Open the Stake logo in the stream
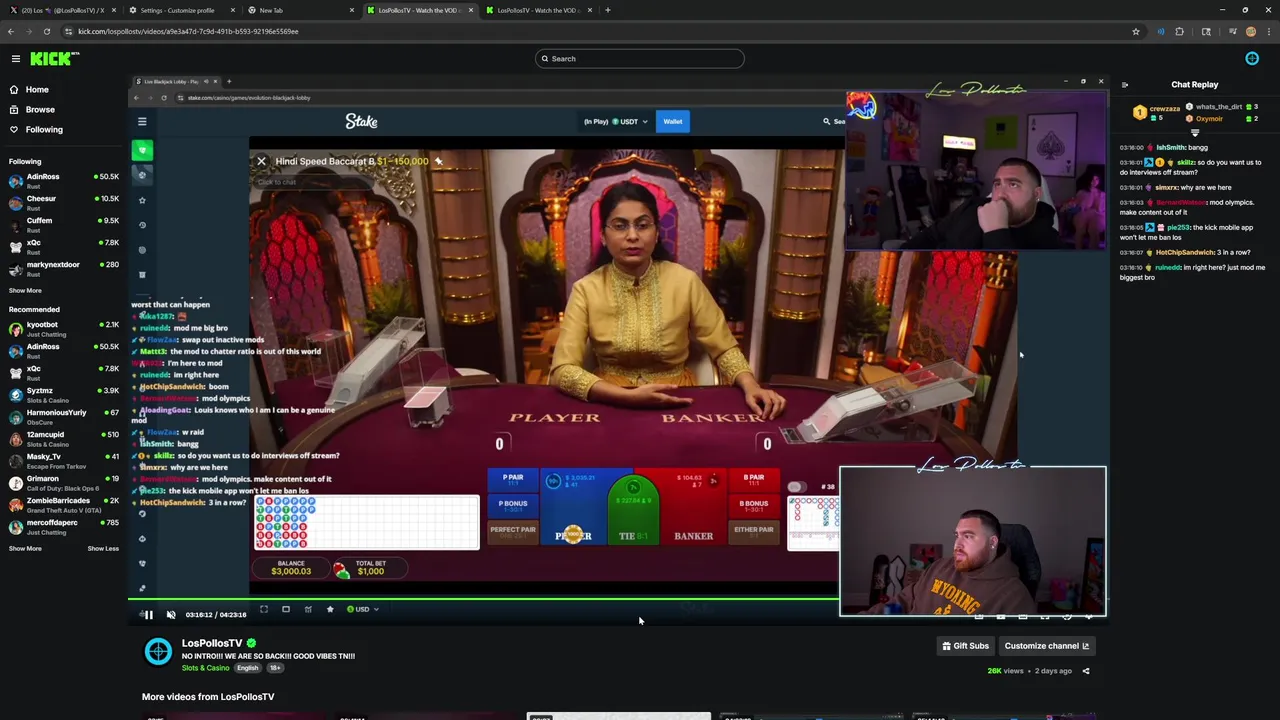1280x720 pixels. [x=361, y=122]
